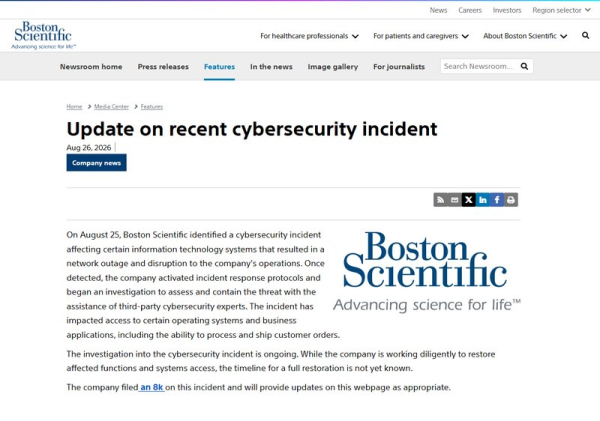Open the Image gallery tab

[333, 67]
